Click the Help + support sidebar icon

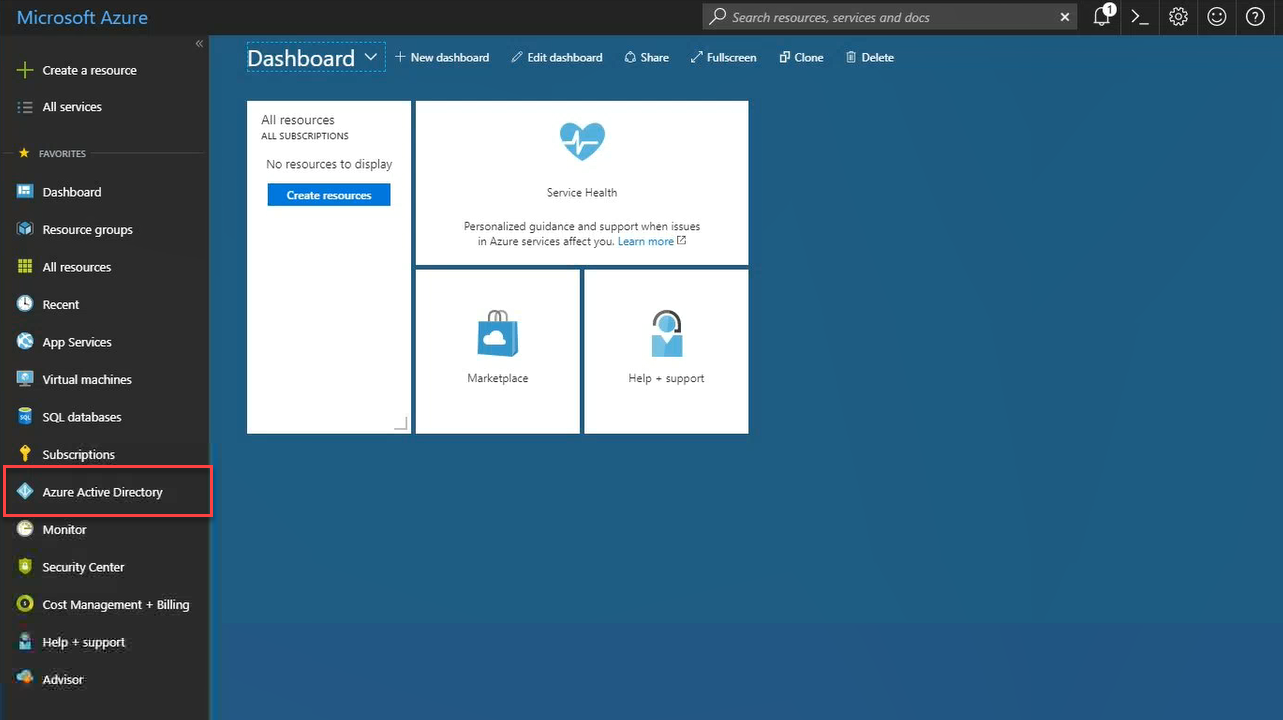click(25, 642)
